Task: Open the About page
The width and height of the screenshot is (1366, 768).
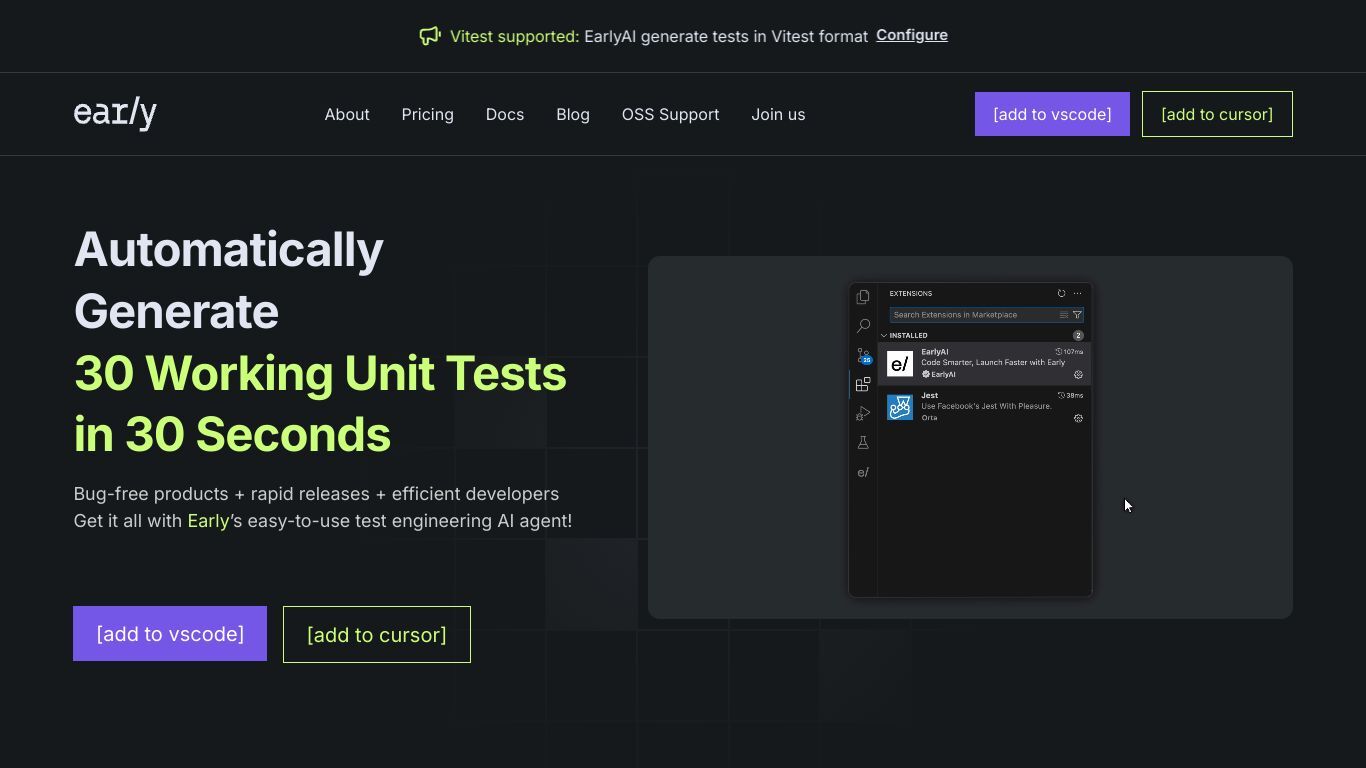Action: pos(347,114)
